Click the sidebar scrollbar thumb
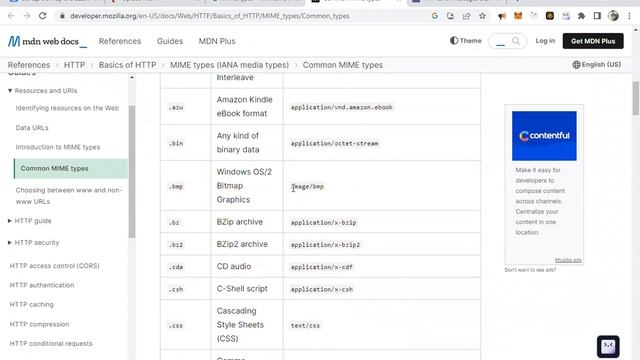 132,171
